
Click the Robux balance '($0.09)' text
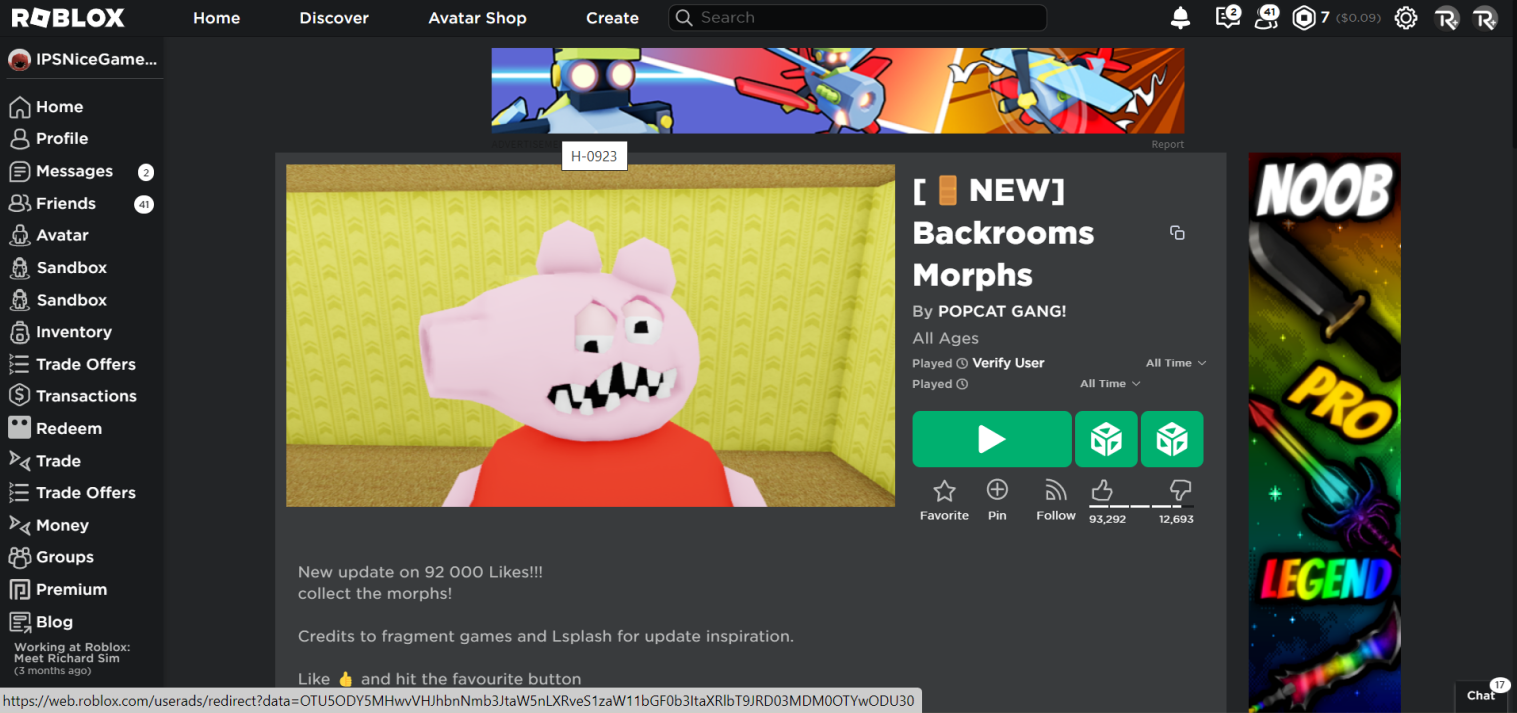click(x=1358, y=18)
